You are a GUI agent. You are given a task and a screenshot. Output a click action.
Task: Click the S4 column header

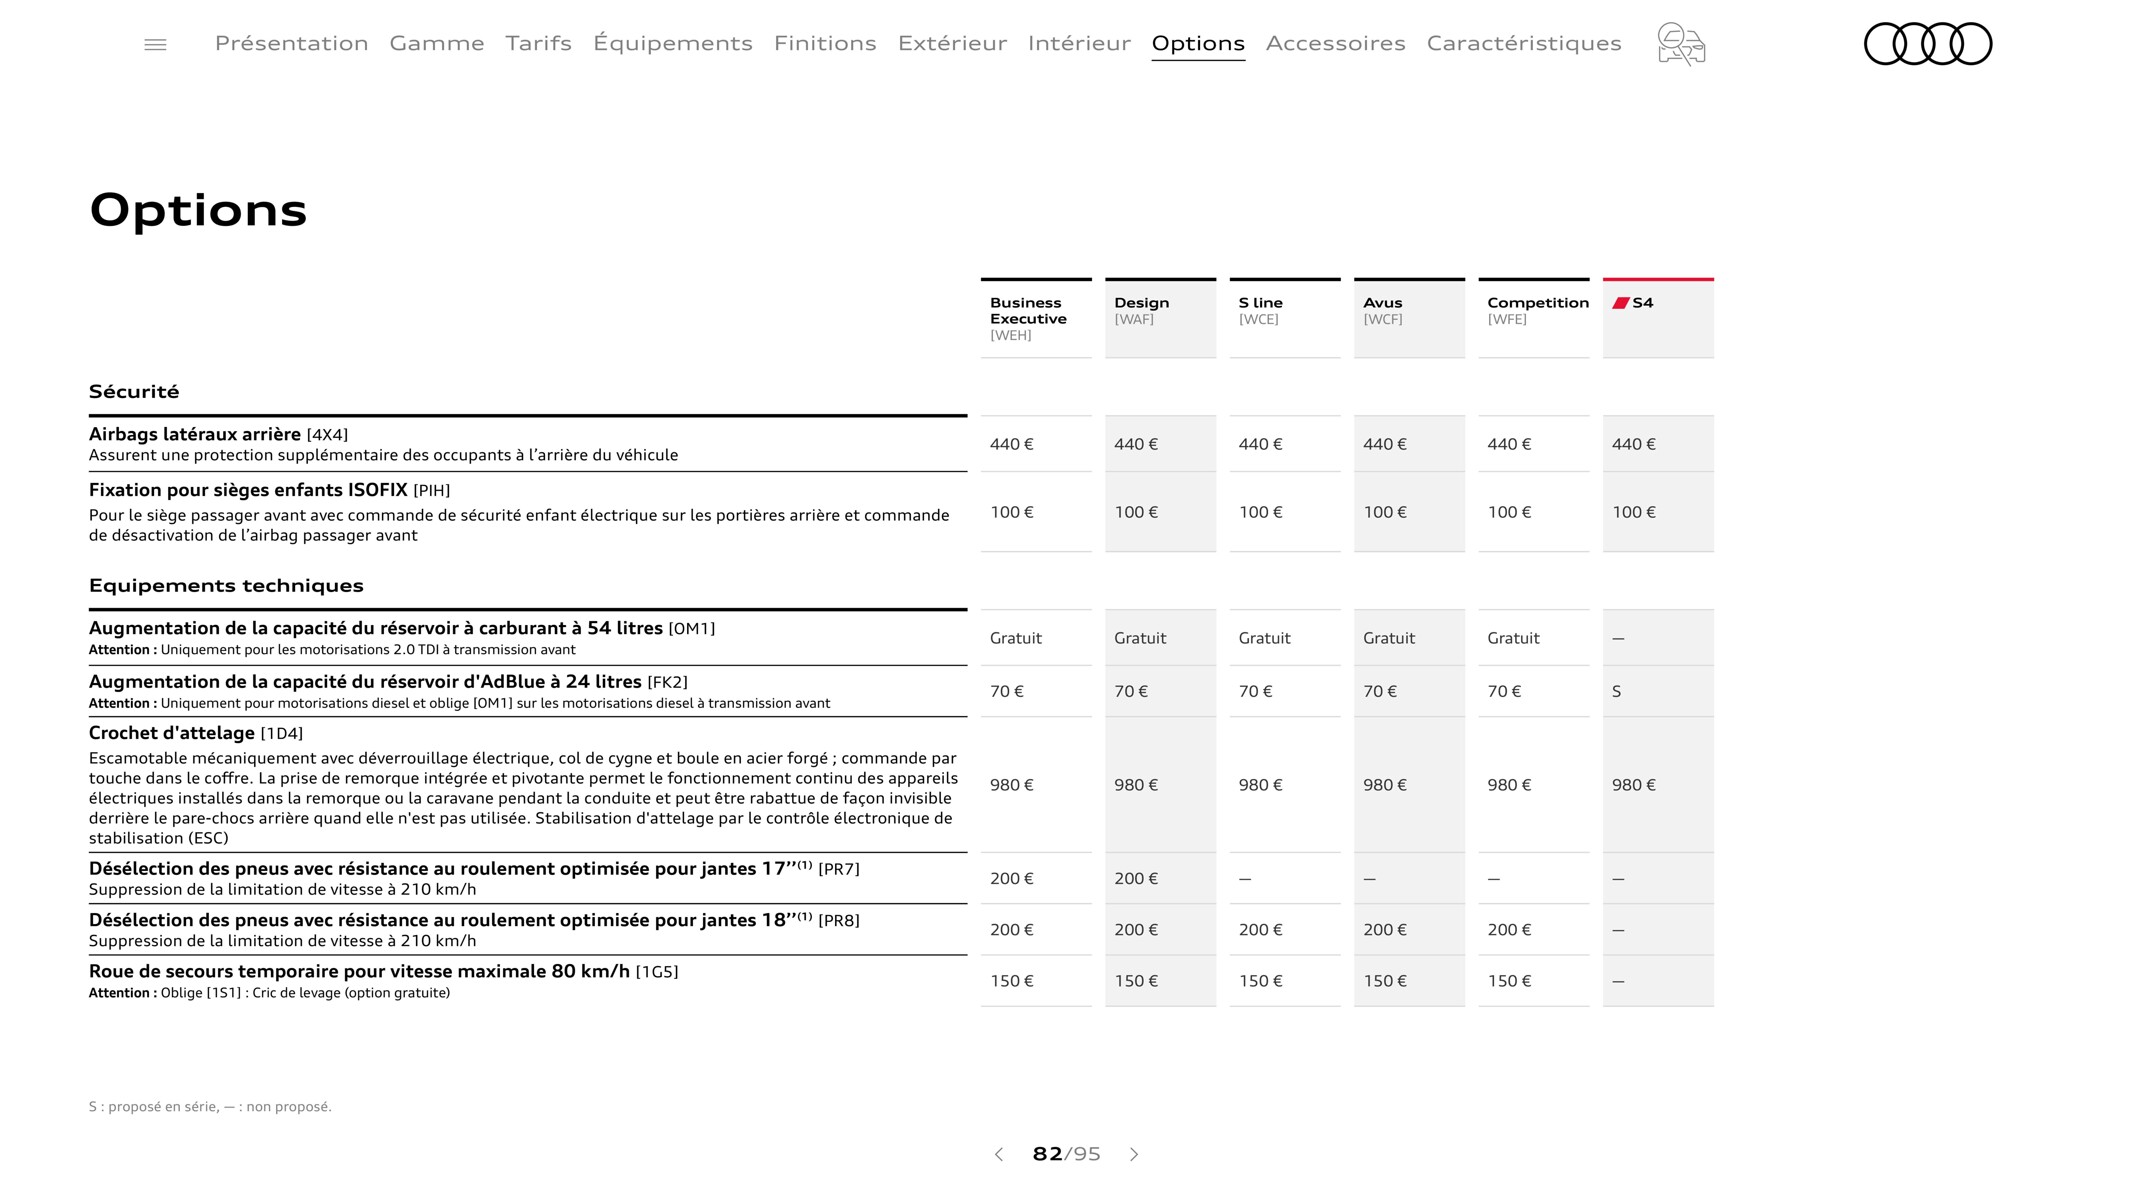(x=1658, y=318)
